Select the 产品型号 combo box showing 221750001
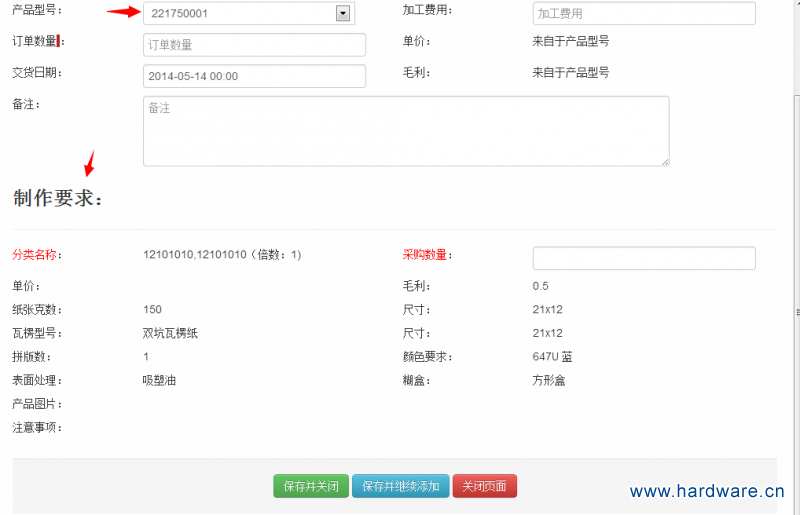This screenshot has height=515, width=800. coord(240,13)
